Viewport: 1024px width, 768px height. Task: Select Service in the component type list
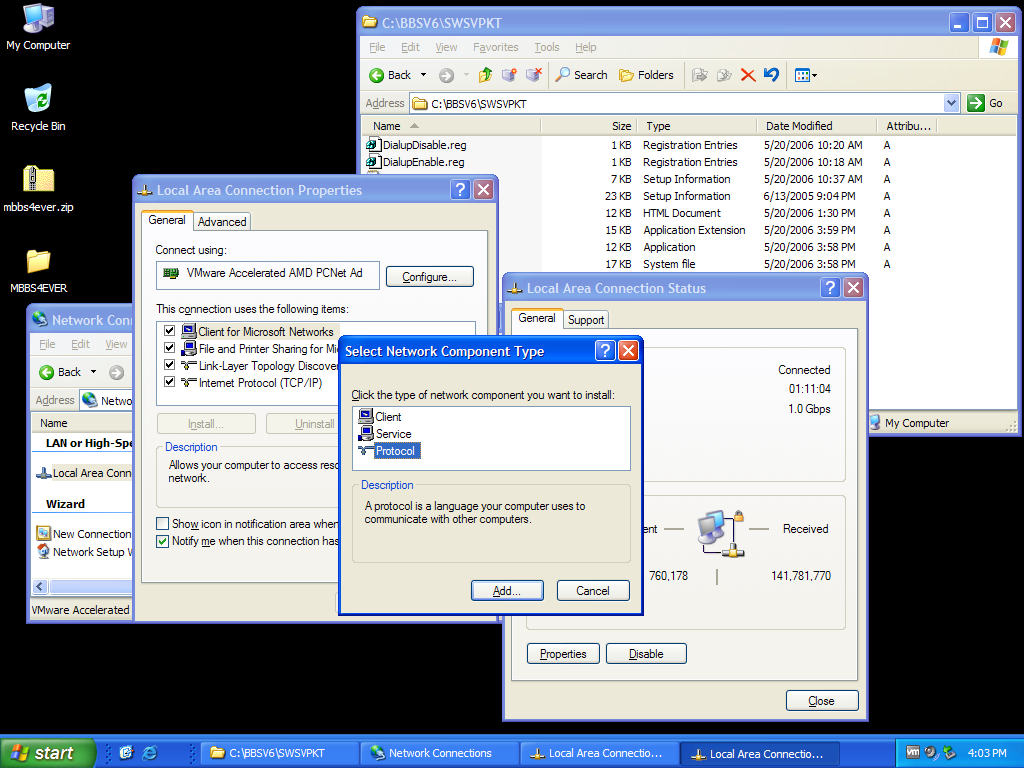[393, 434]
